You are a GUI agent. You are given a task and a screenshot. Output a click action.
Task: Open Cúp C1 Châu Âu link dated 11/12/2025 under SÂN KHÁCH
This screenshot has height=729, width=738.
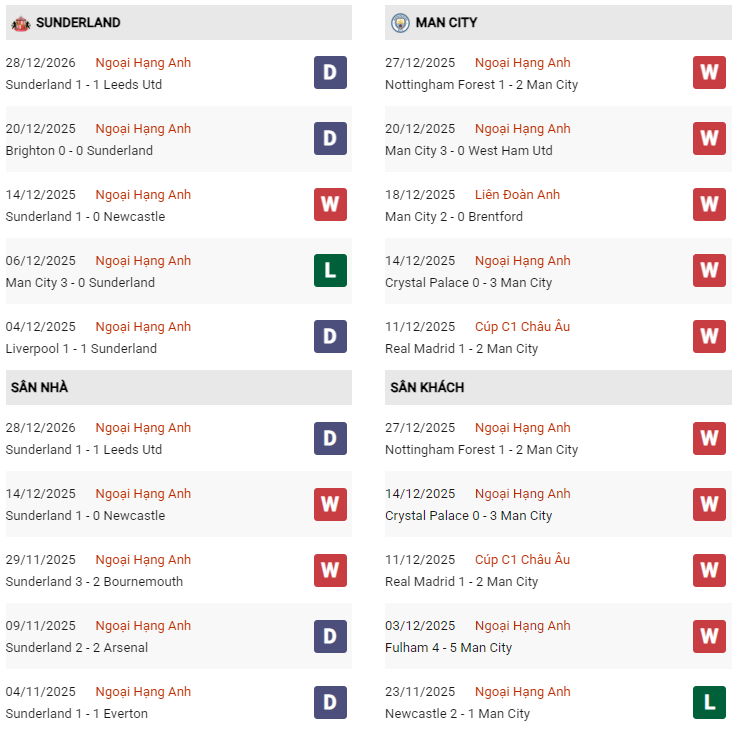pos(522,560)
